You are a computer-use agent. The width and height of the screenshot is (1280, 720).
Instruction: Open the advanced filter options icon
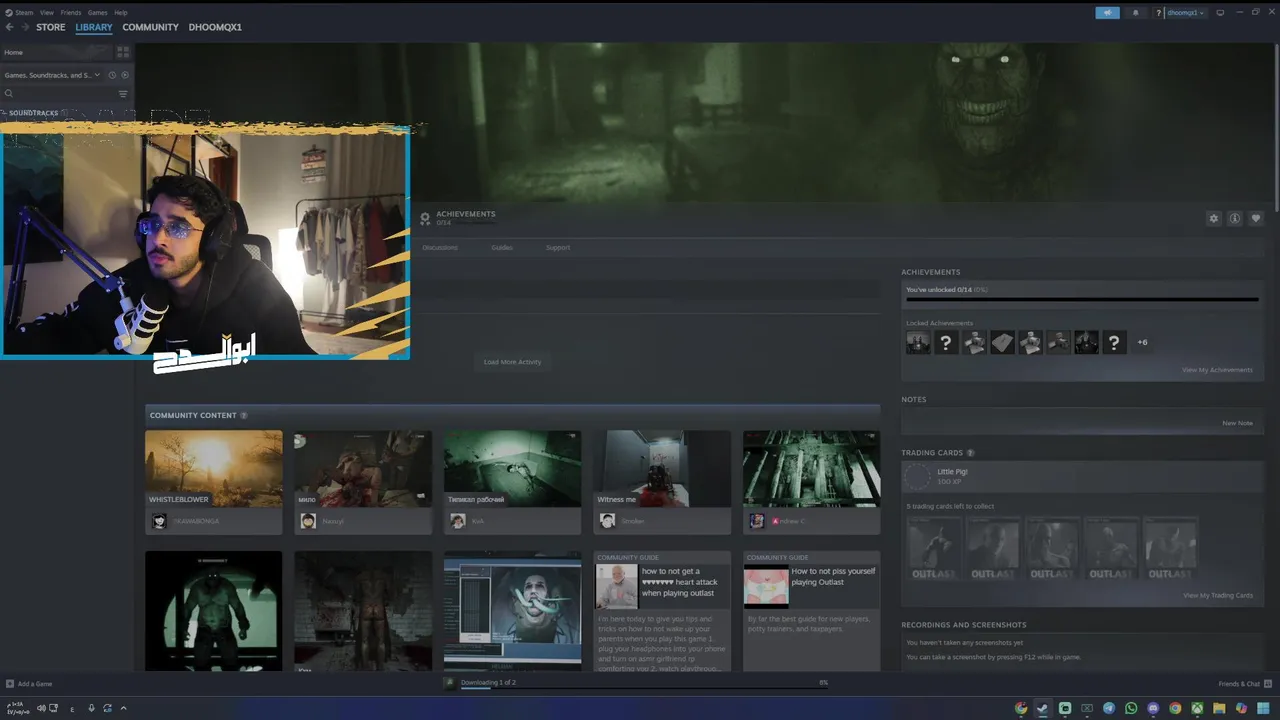[x=123, y=94]
